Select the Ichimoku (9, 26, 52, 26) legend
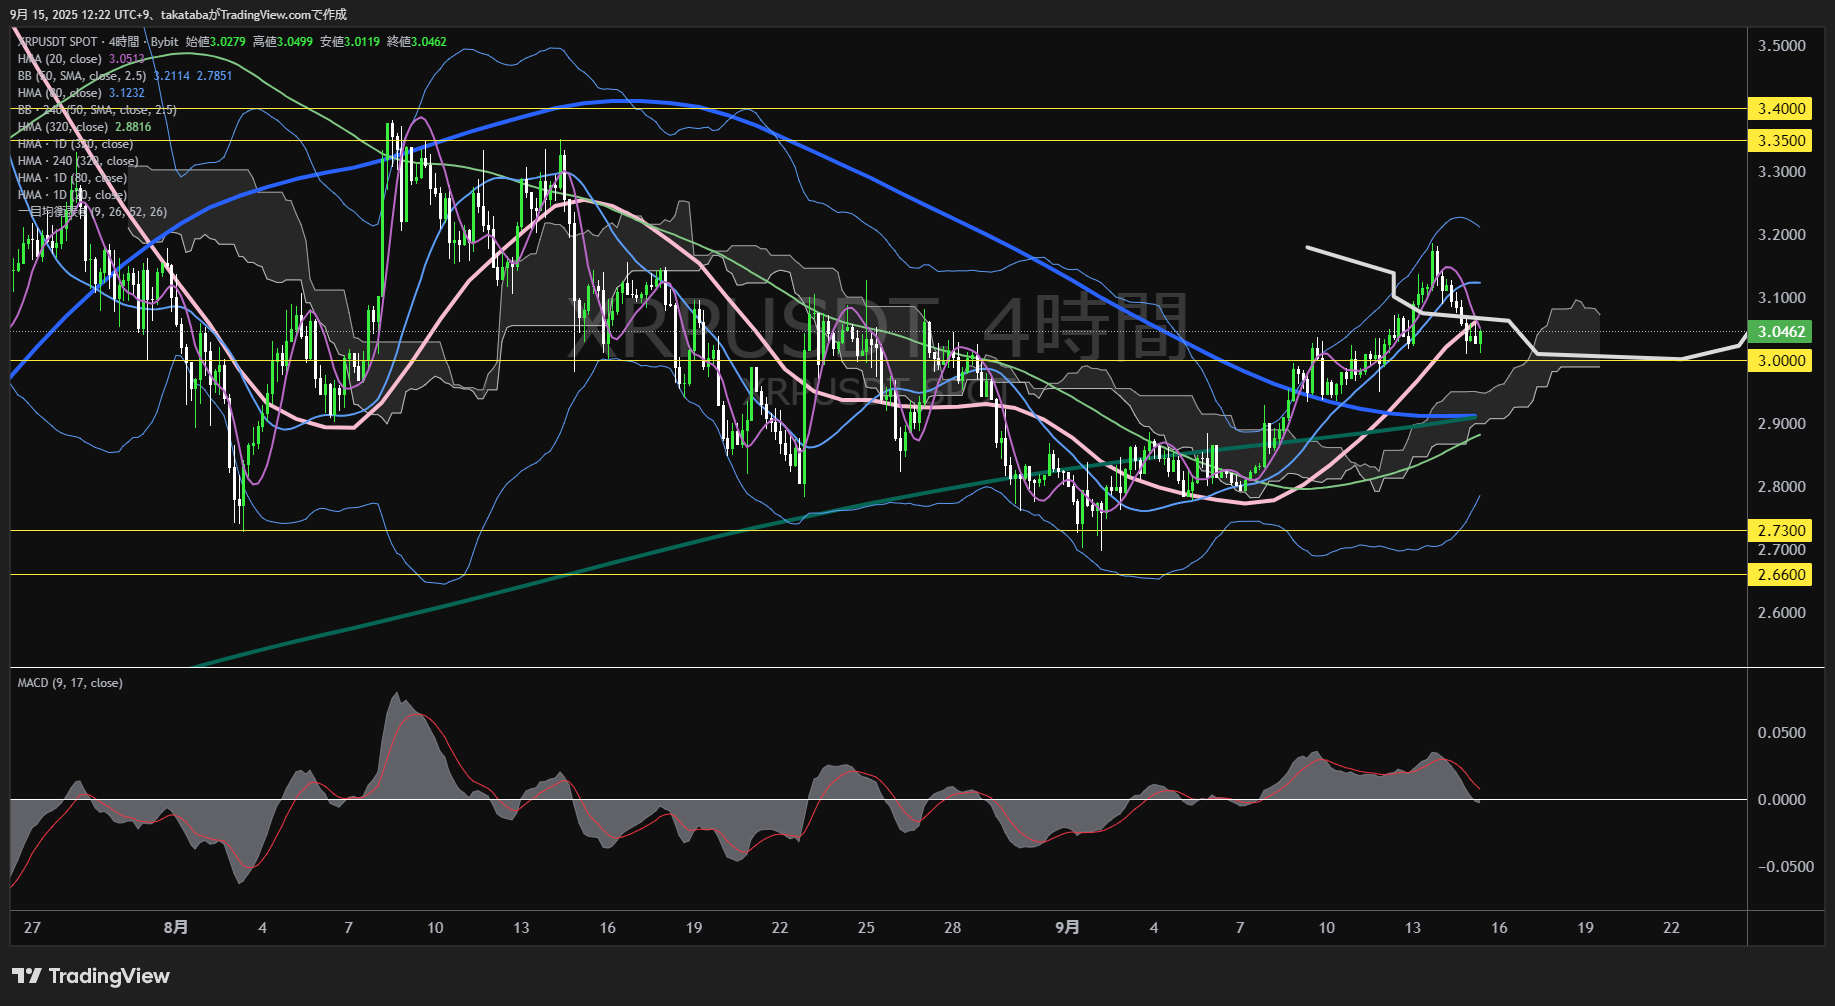Viewport: 1835px width, 1006px height. [92, 212]
